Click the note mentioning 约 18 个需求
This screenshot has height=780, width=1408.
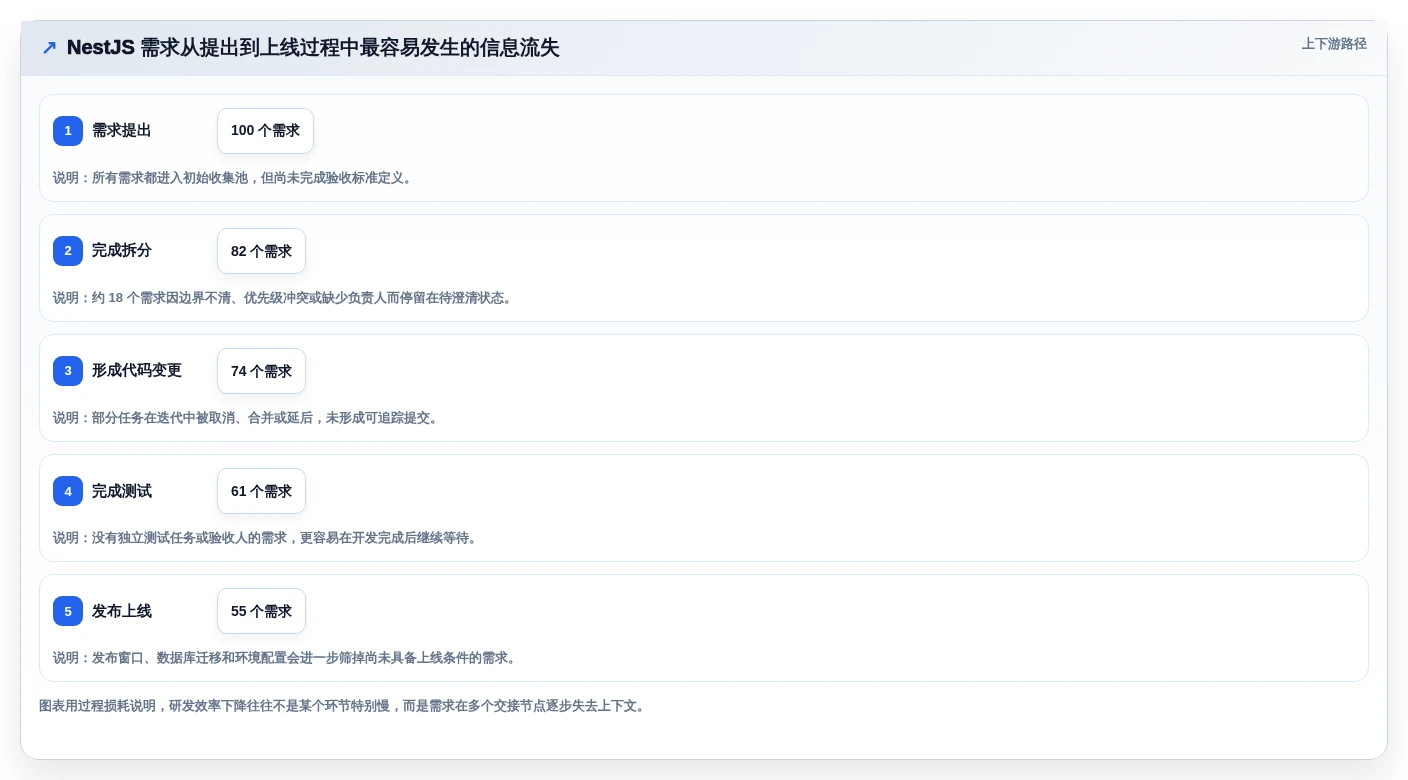pos(283,298)
